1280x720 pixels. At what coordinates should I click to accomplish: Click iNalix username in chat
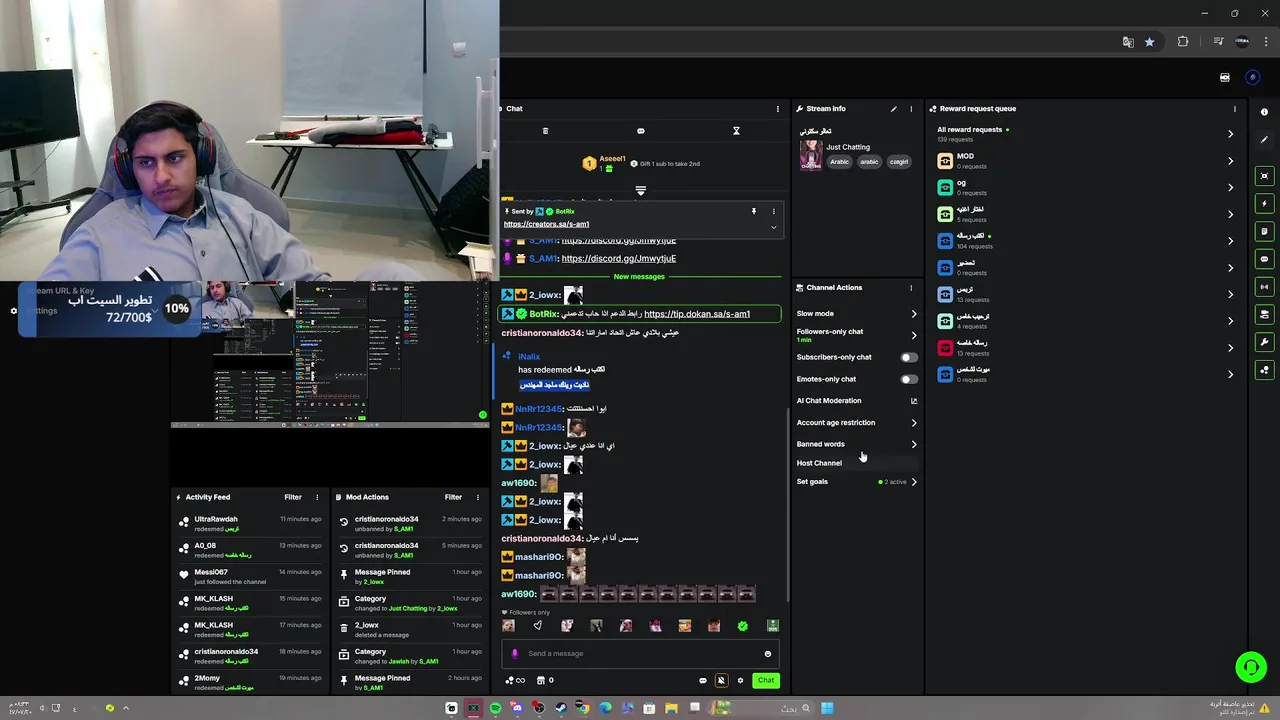pyautogui.click(x=529, y=357)
